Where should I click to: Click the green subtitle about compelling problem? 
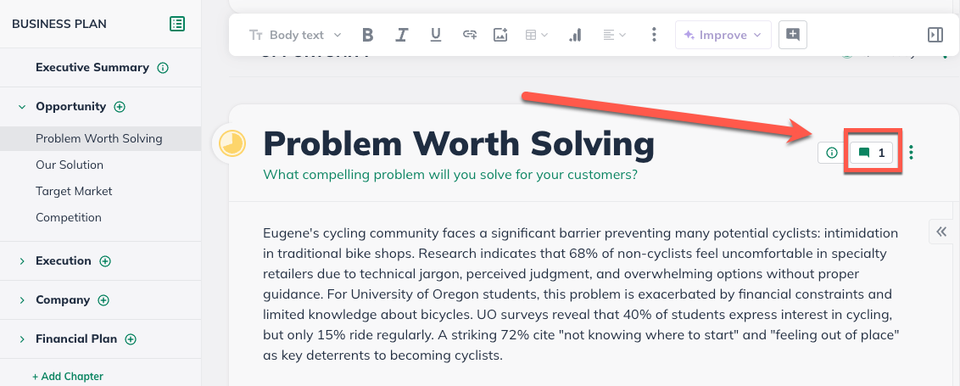click(451, 175)
